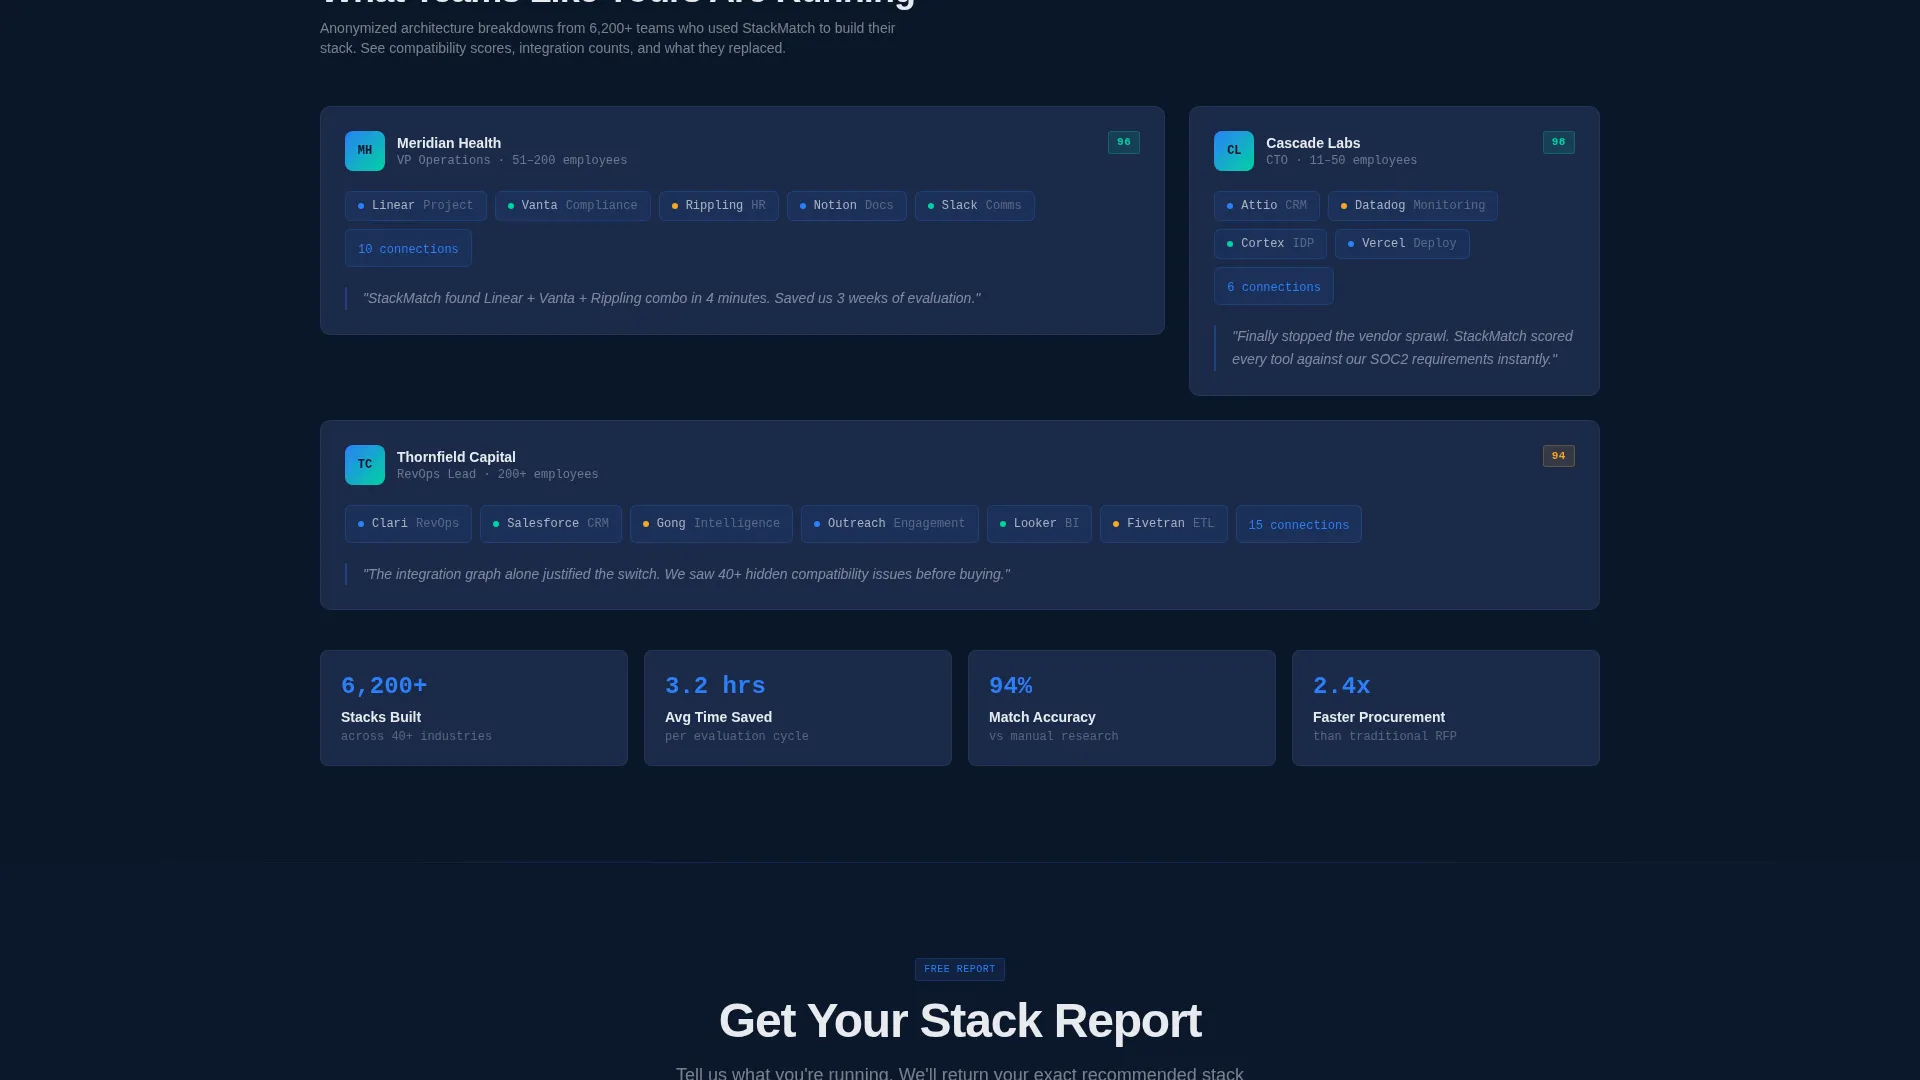Click the Meridian Health company name
The width and height of the screenshot is (1920, 1080).
tap(449, 143)
